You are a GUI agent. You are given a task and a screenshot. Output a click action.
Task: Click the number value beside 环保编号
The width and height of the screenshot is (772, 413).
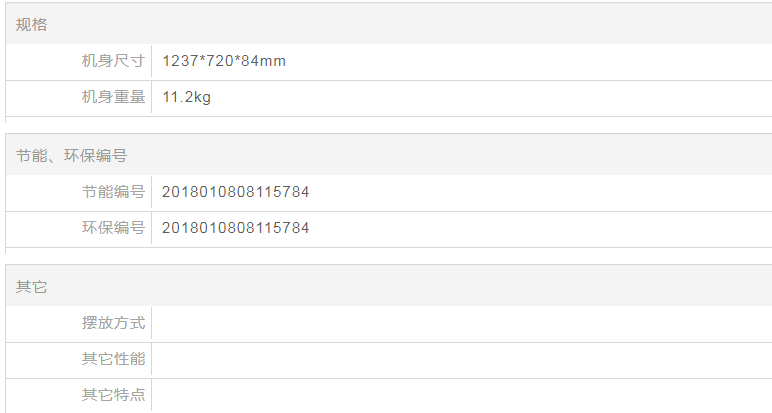point(235,228)
